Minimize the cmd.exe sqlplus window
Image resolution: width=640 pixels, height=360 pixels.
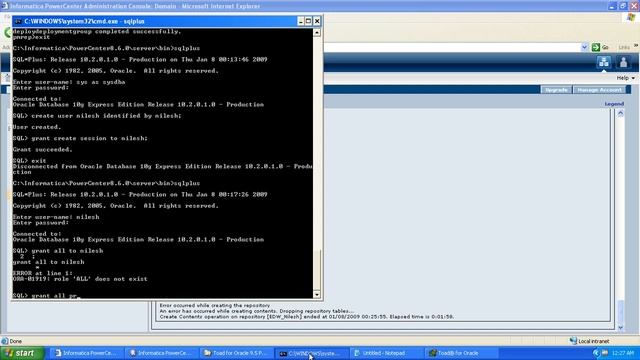301,21
